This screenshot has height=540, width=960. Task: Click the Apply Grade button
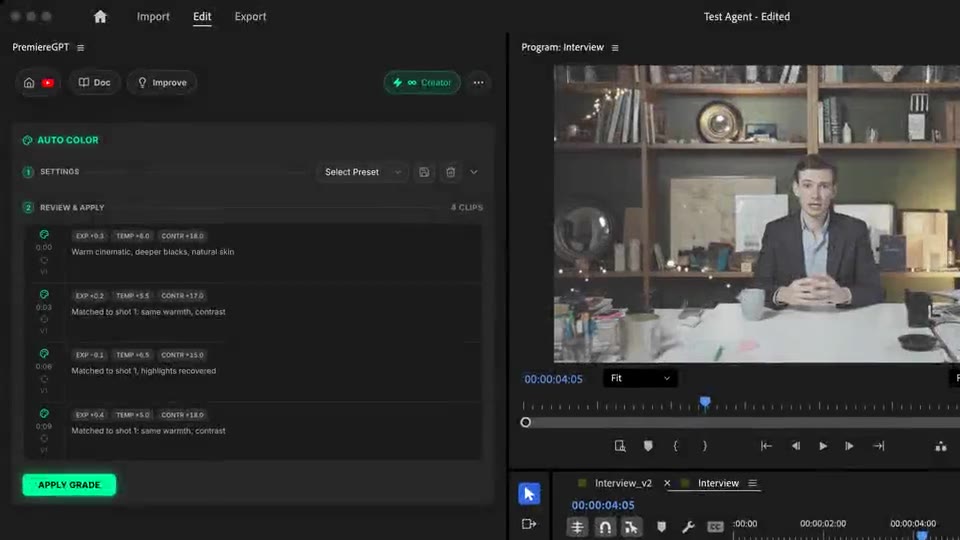tap(69, 485)
